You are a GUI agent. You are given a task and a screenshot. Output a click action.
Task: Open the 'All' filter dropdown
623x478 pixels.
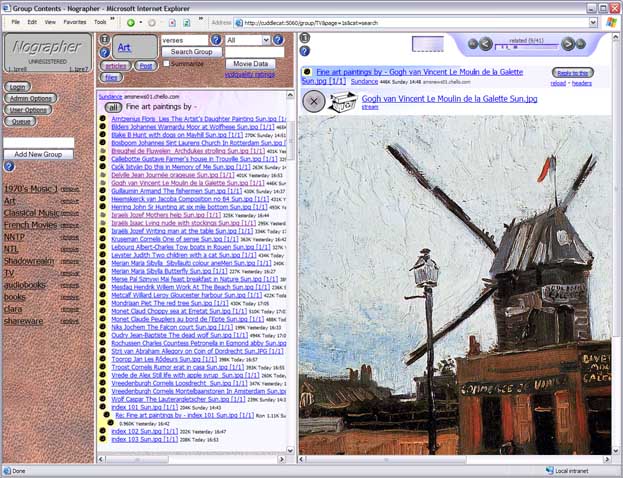click(248, 40)
